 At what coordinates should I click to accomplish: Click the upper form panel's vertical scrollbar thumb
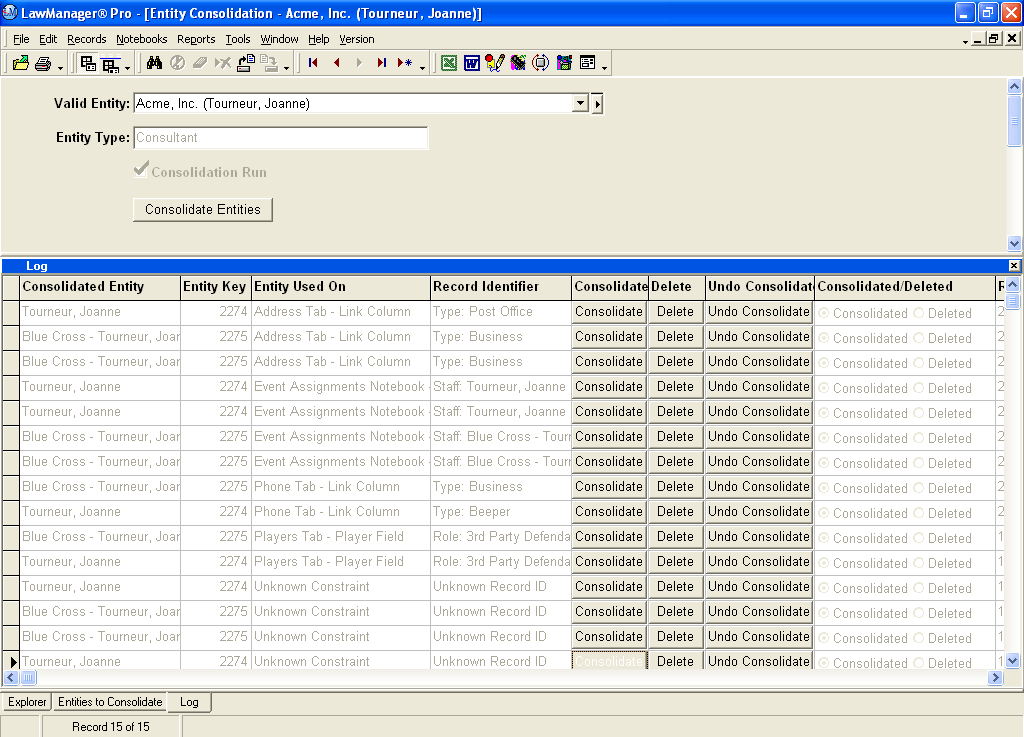1014,121
